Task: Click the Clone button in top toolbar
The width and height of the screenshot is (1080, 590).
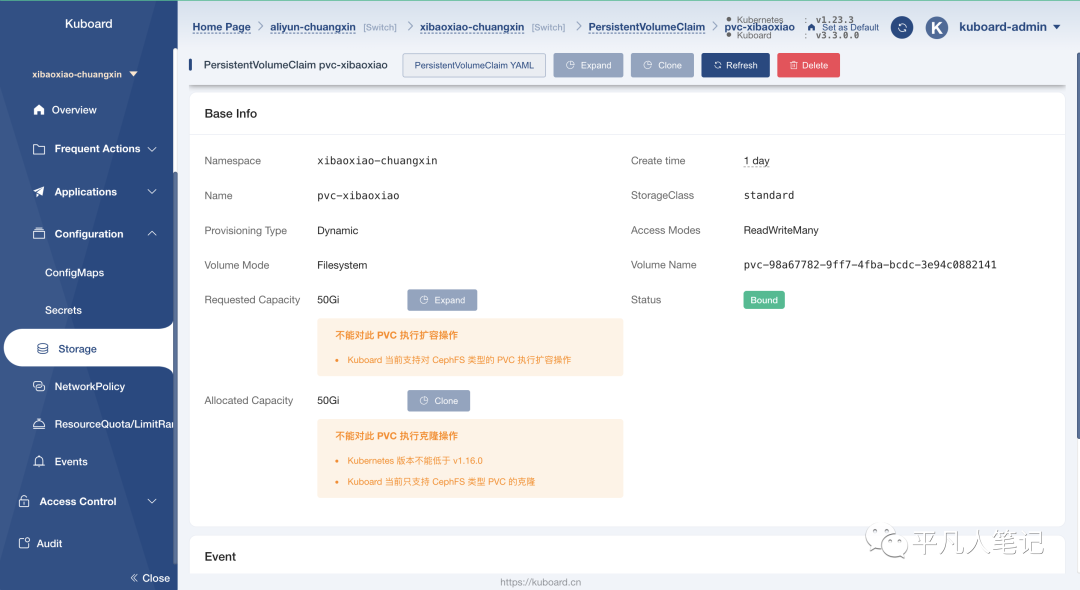Action: pyautogui.click(x=662, y=65)
